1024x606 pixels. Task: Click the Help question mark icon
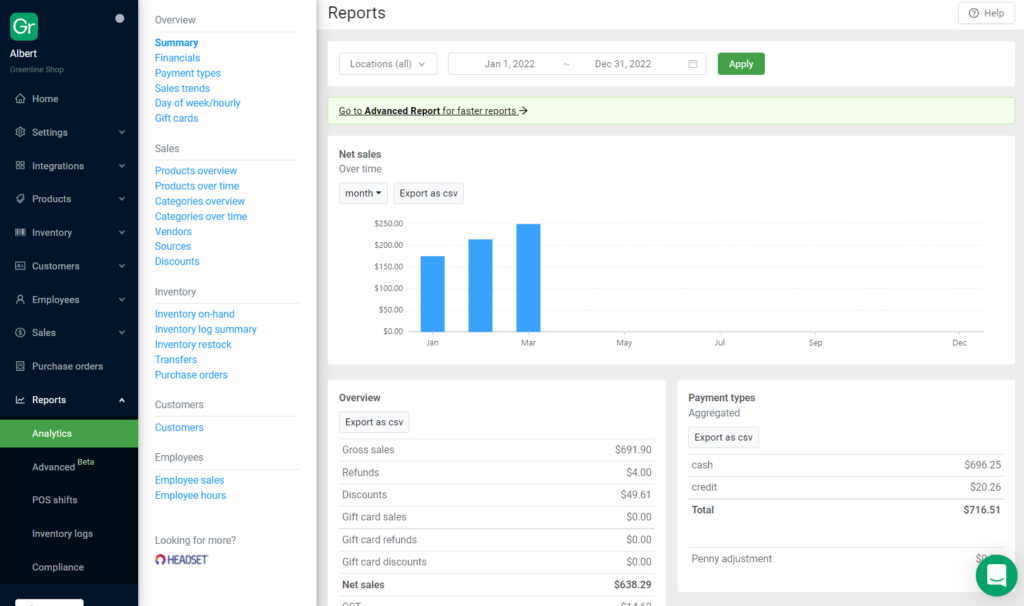point(974,13)
